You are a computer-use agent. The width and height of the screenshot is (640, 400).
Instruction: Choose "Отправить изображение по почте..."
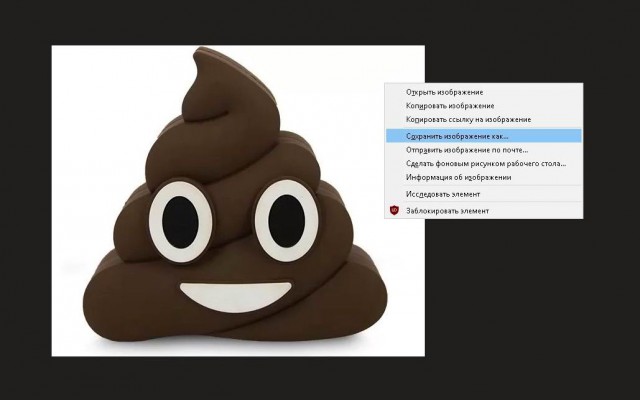click(483, 150)
